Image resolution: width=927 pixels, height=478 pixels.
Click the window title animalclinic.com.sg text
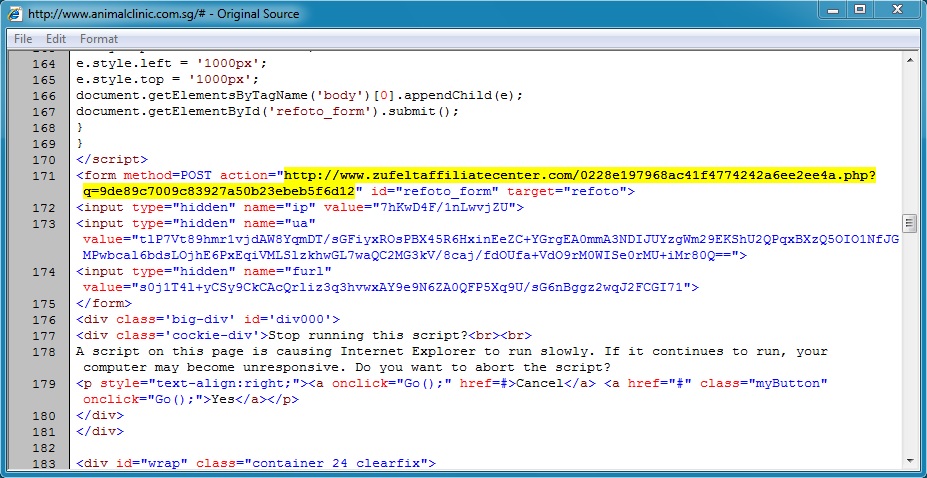tap(163, 14)
